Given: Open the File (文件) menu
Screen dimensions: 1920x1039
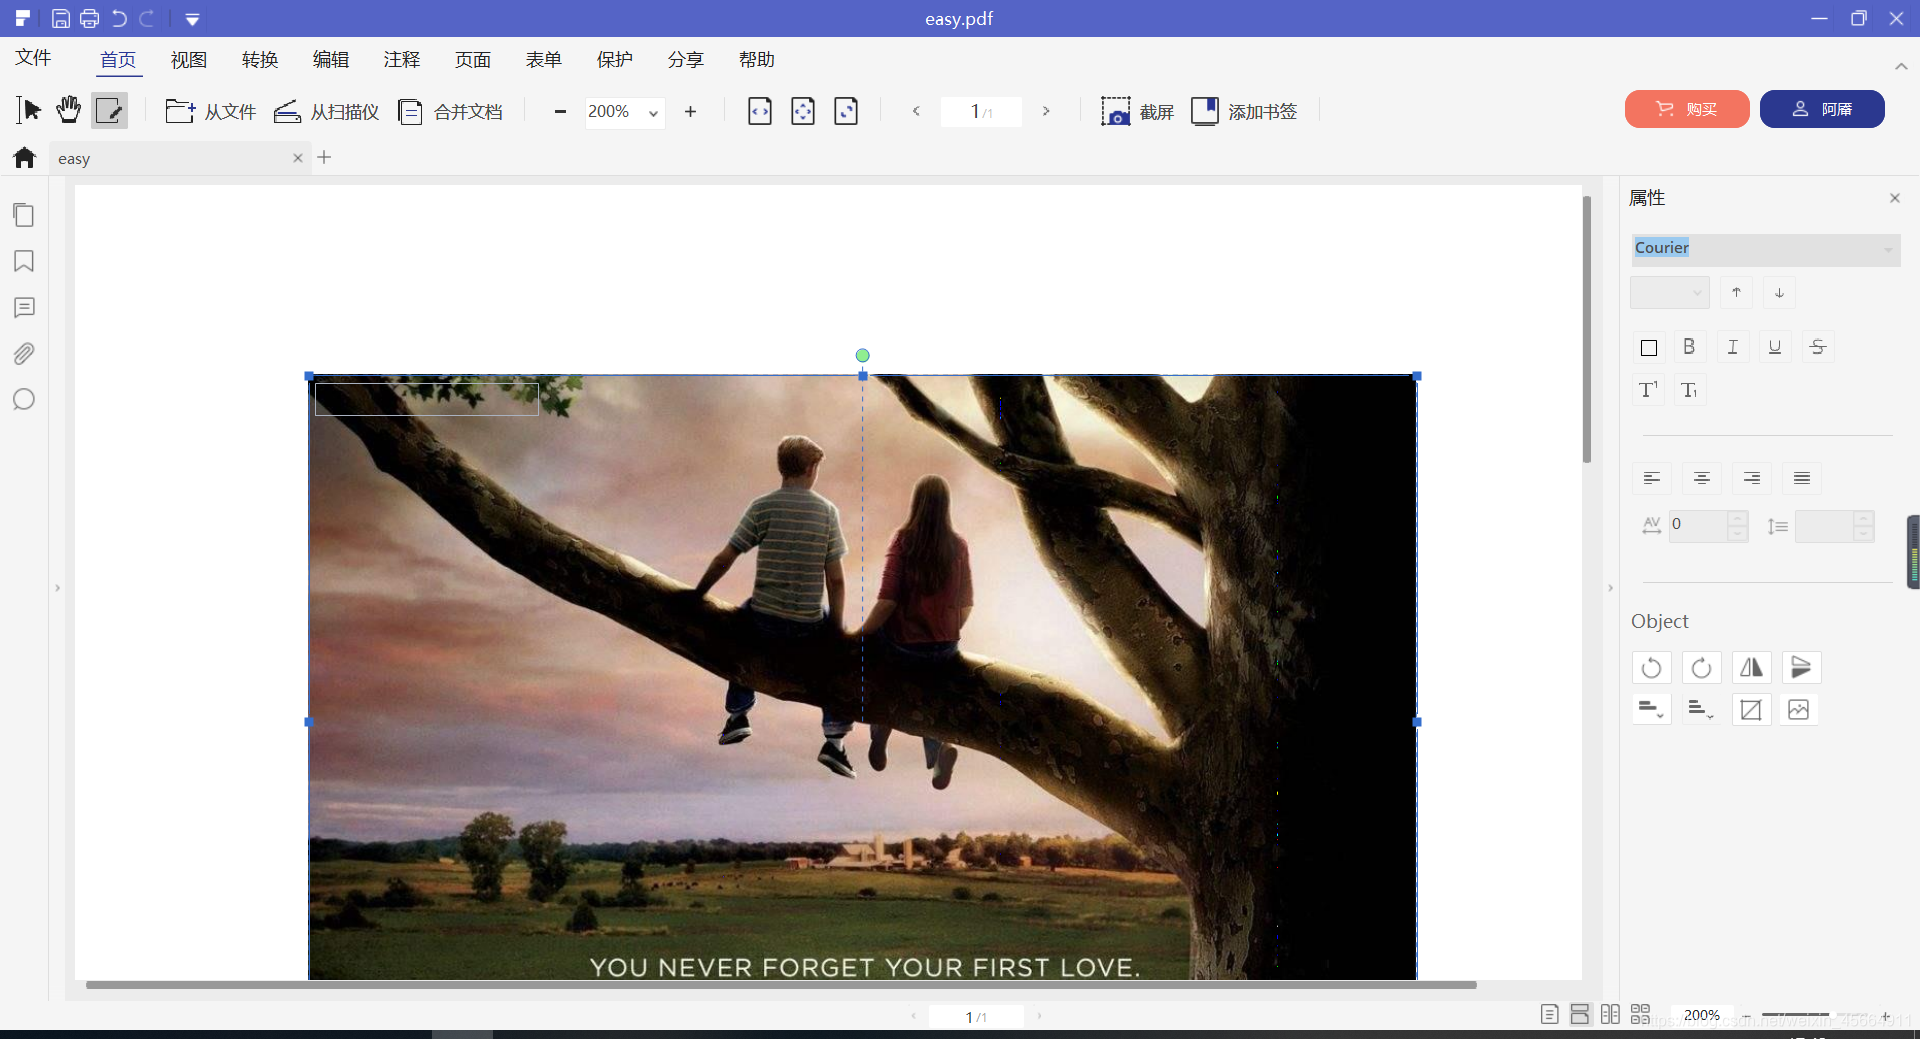Looking at the screenshot, I should [x=33, y=58].
